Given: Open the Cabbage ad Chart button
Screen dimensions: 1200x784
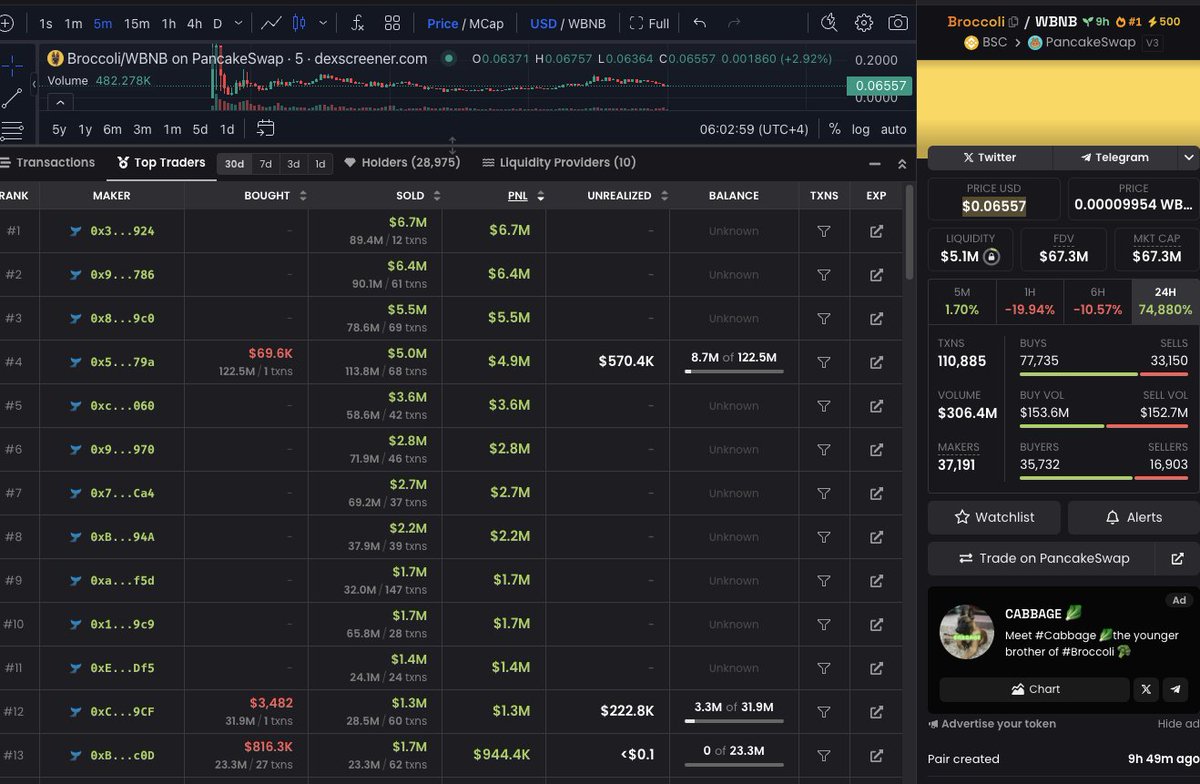Looking at the screenshot, I should pyautogui.click(x=1034, y=689).
